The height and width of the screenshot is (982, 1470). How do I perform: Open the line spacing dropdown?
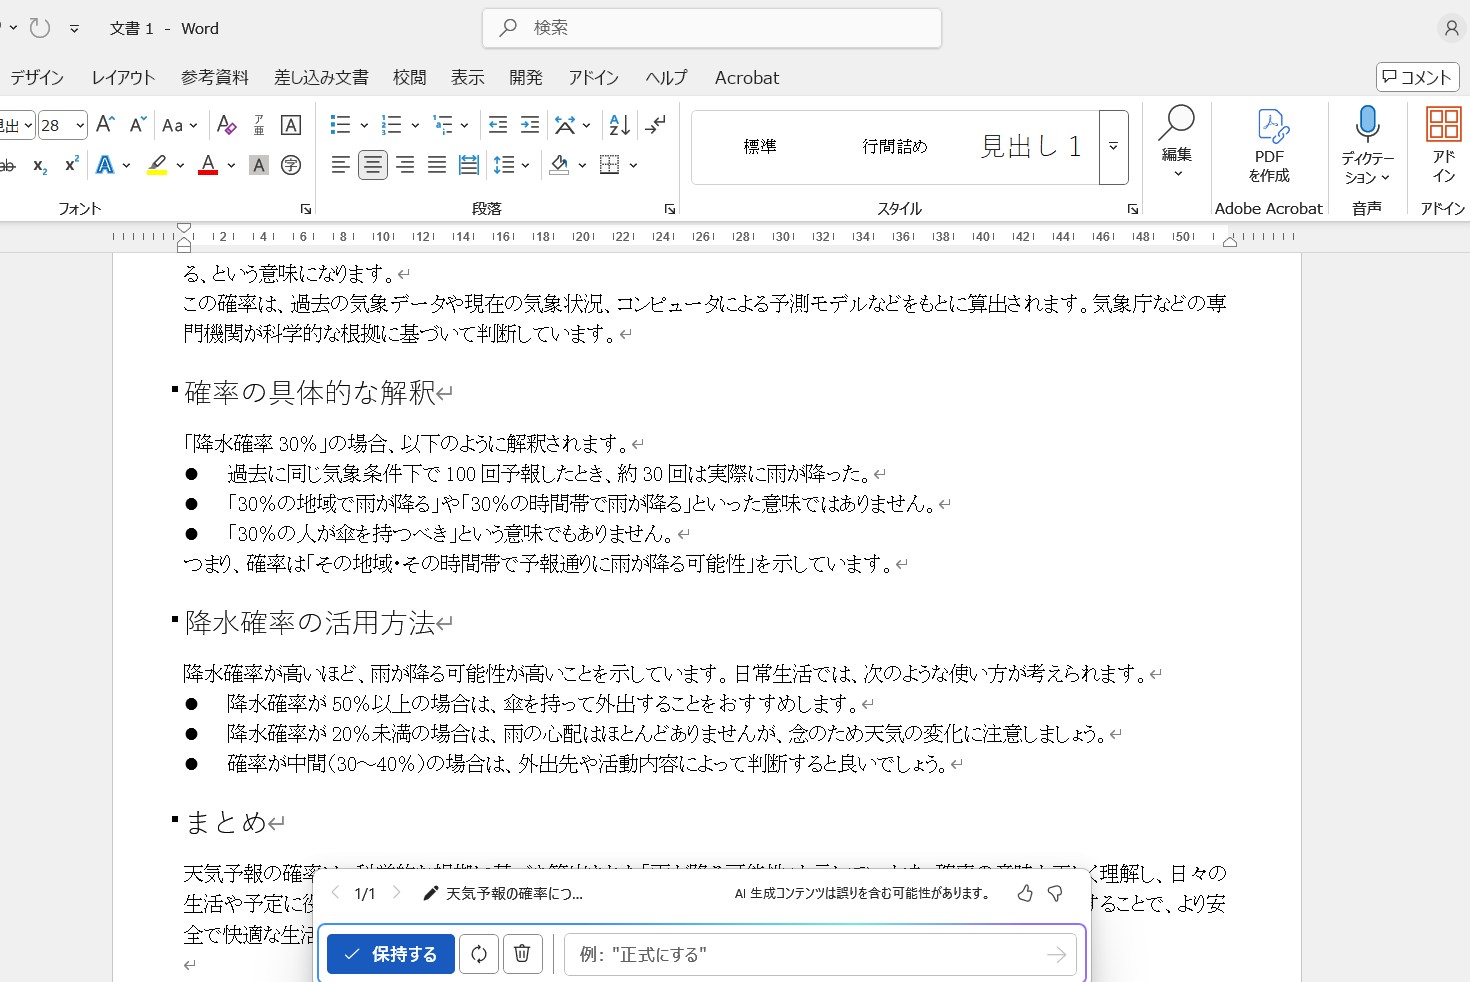[x=512, y=165]
